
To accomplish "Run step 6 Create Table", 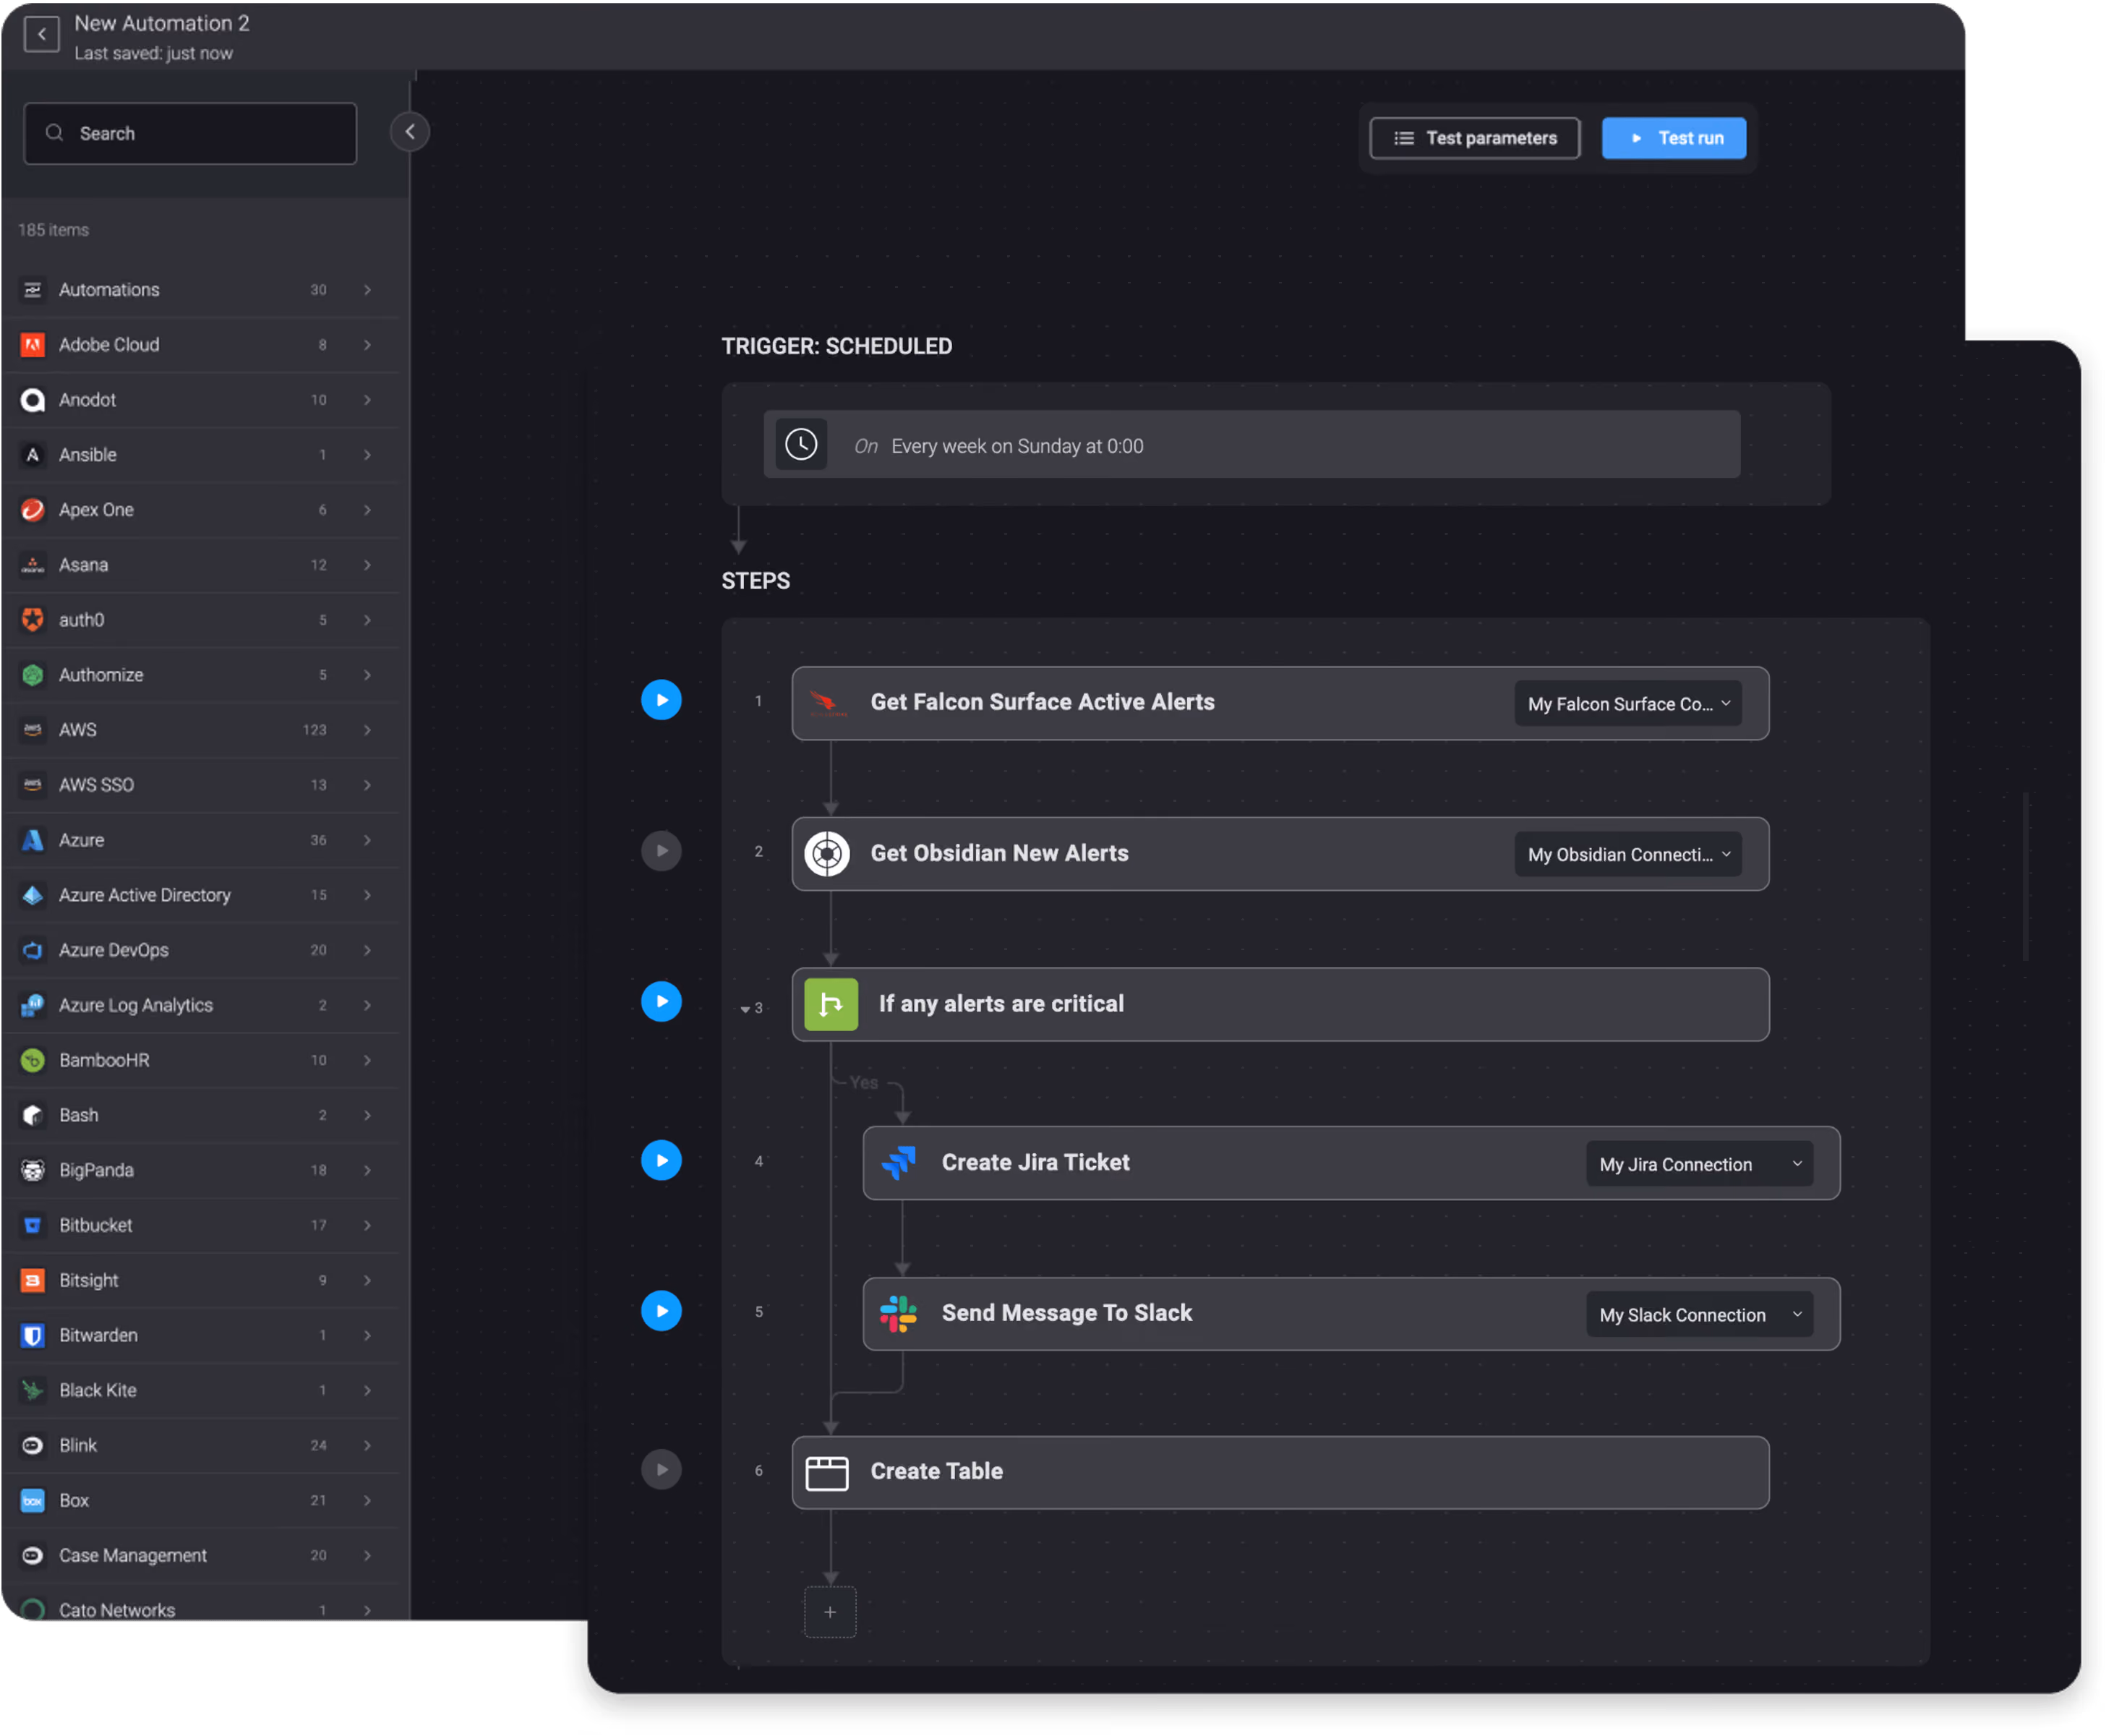I will pyautogui.click(x=661, y=1470).
